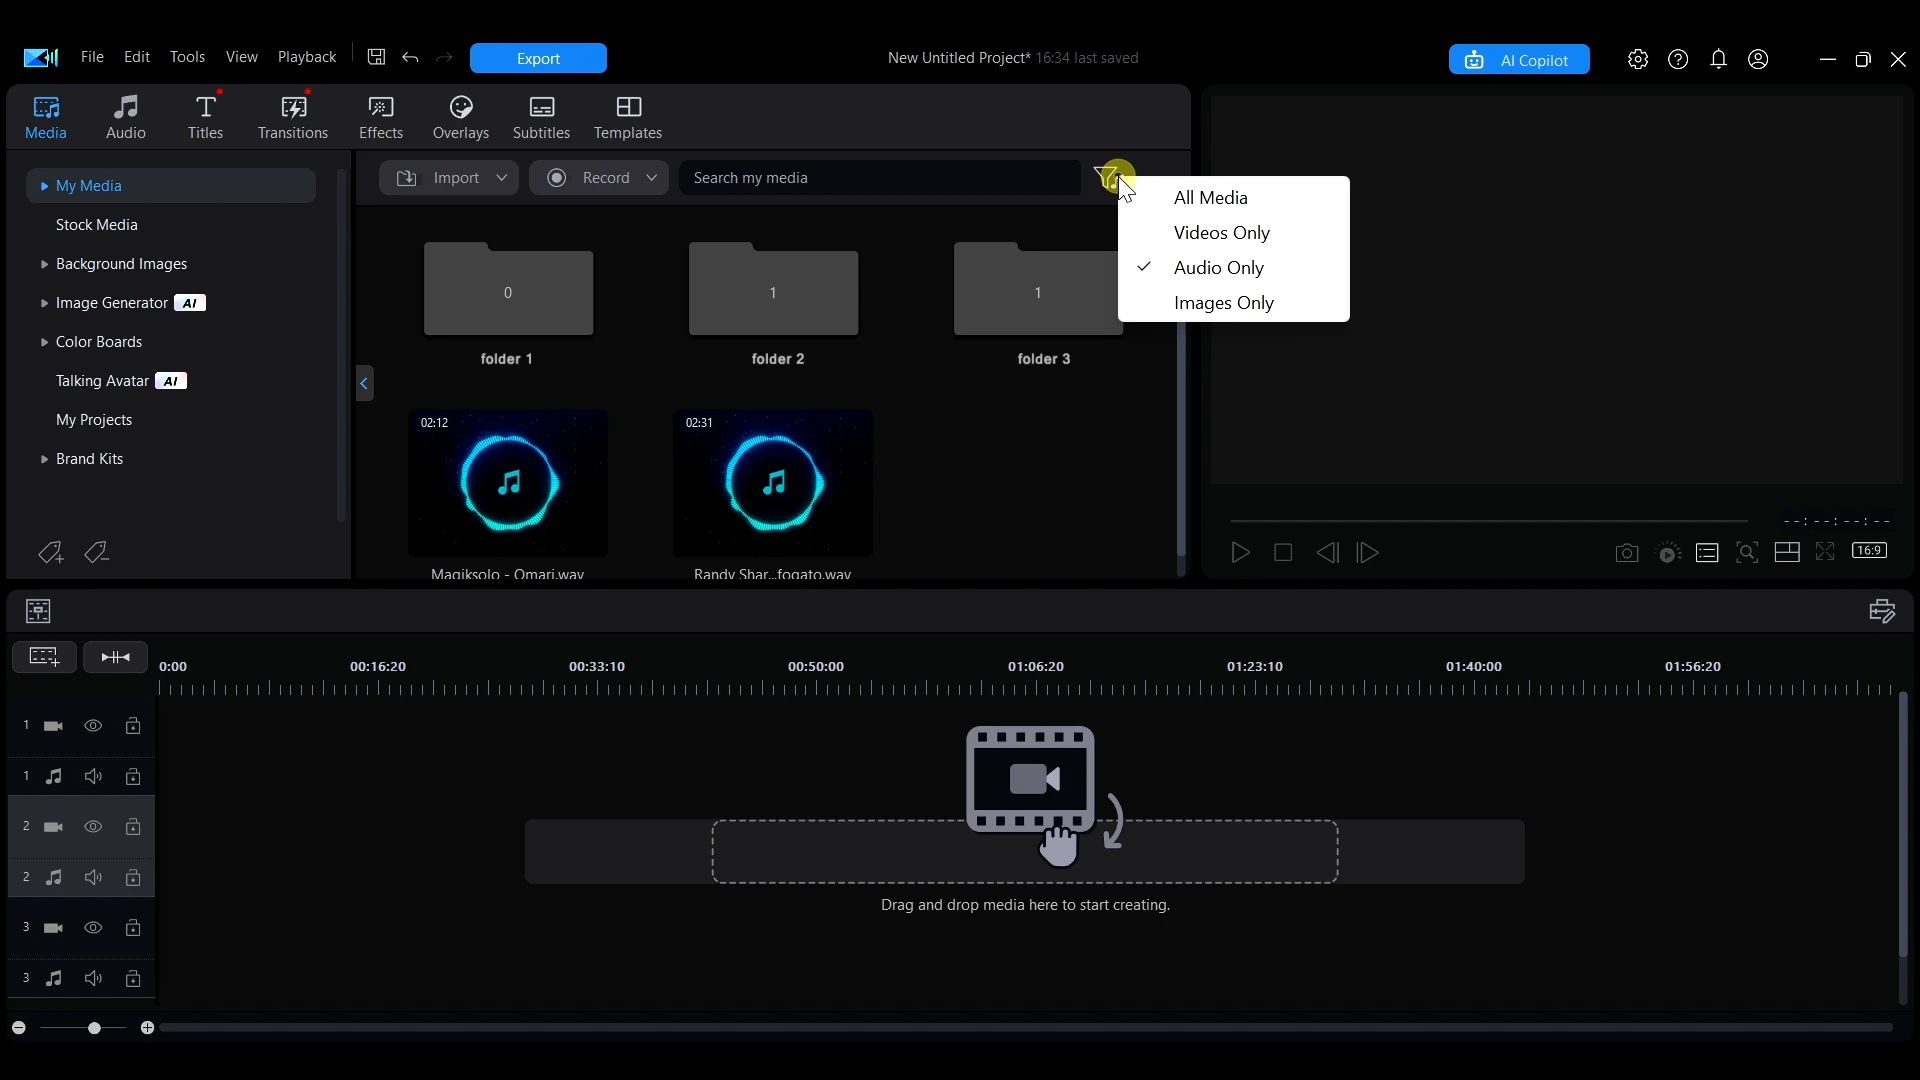Screen dimensions: 1920x1080
Task: Open the Record dropdown
Action: (x=599, y=178)
